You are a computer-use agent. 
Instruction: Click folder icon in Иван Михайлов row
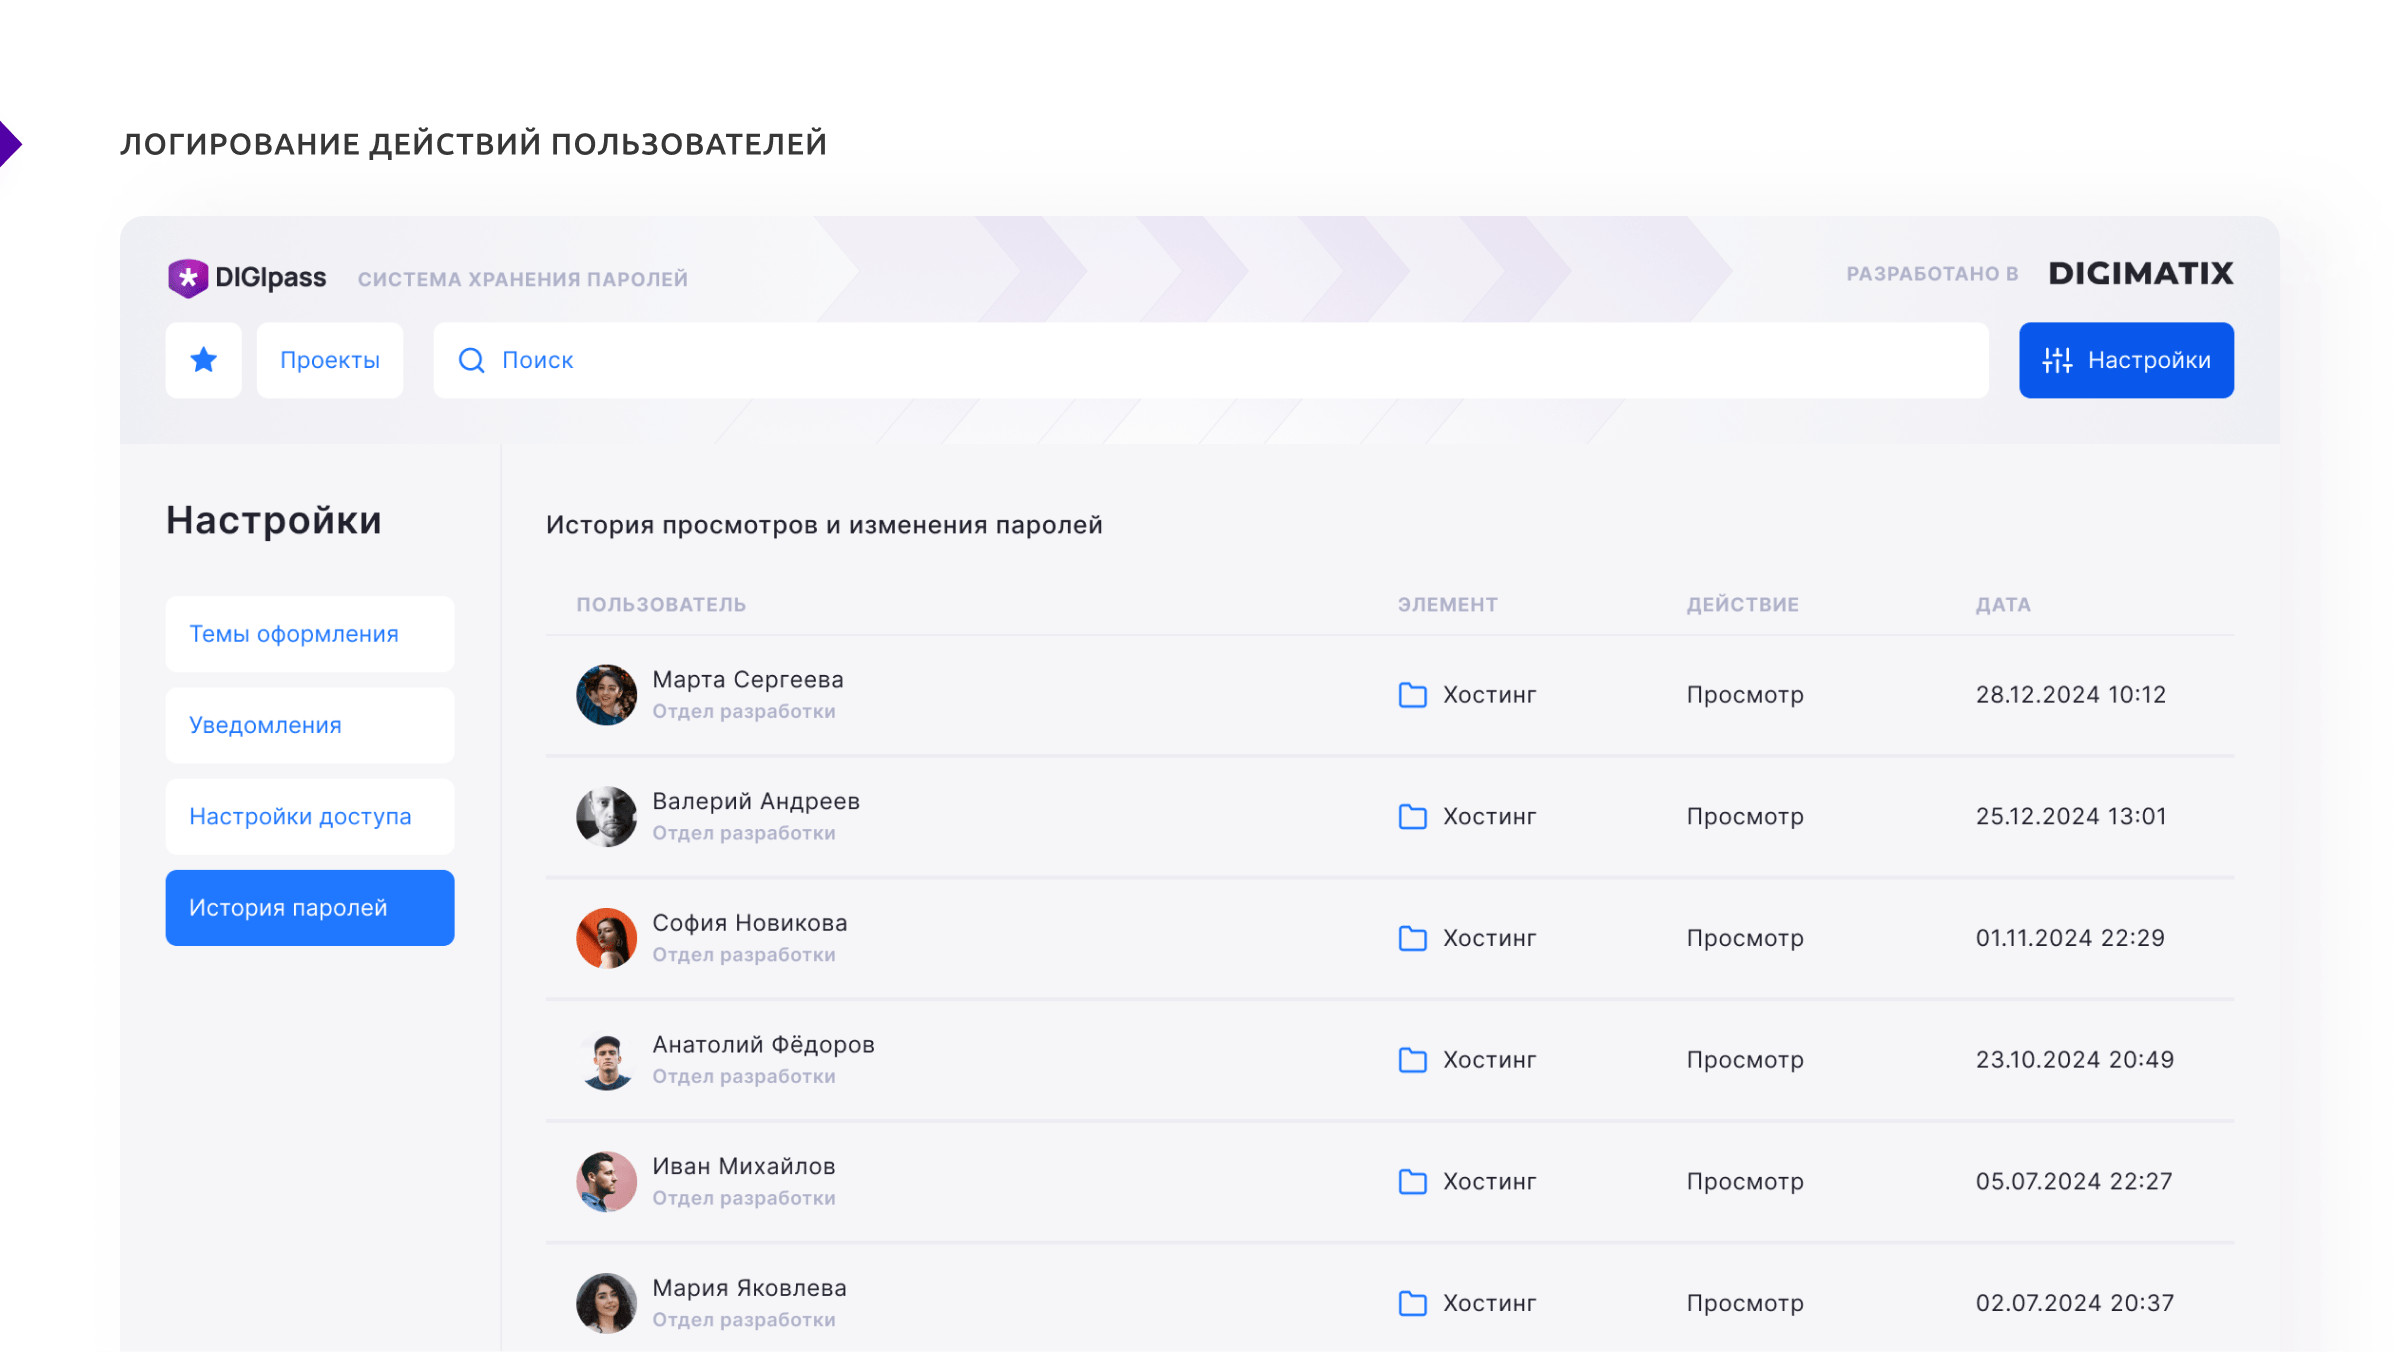[x=1412, y=1182]
